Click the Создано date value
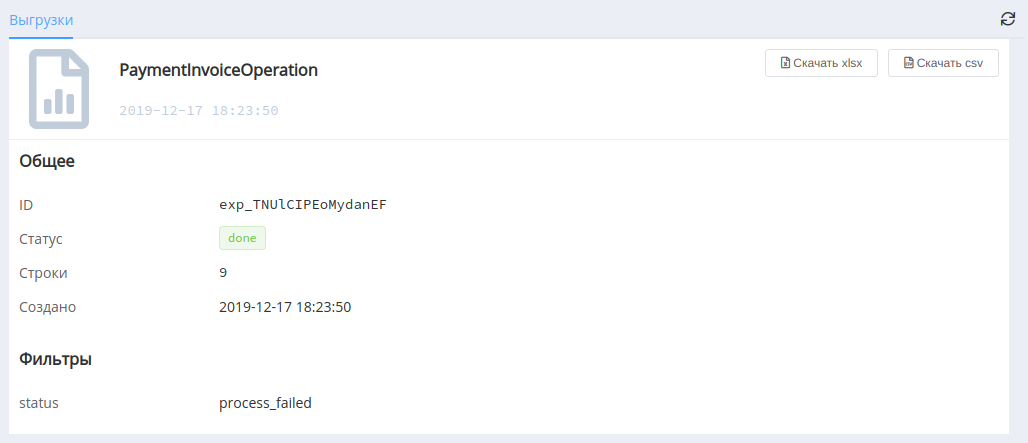The image size is (1028, 443). pos(285,307)
